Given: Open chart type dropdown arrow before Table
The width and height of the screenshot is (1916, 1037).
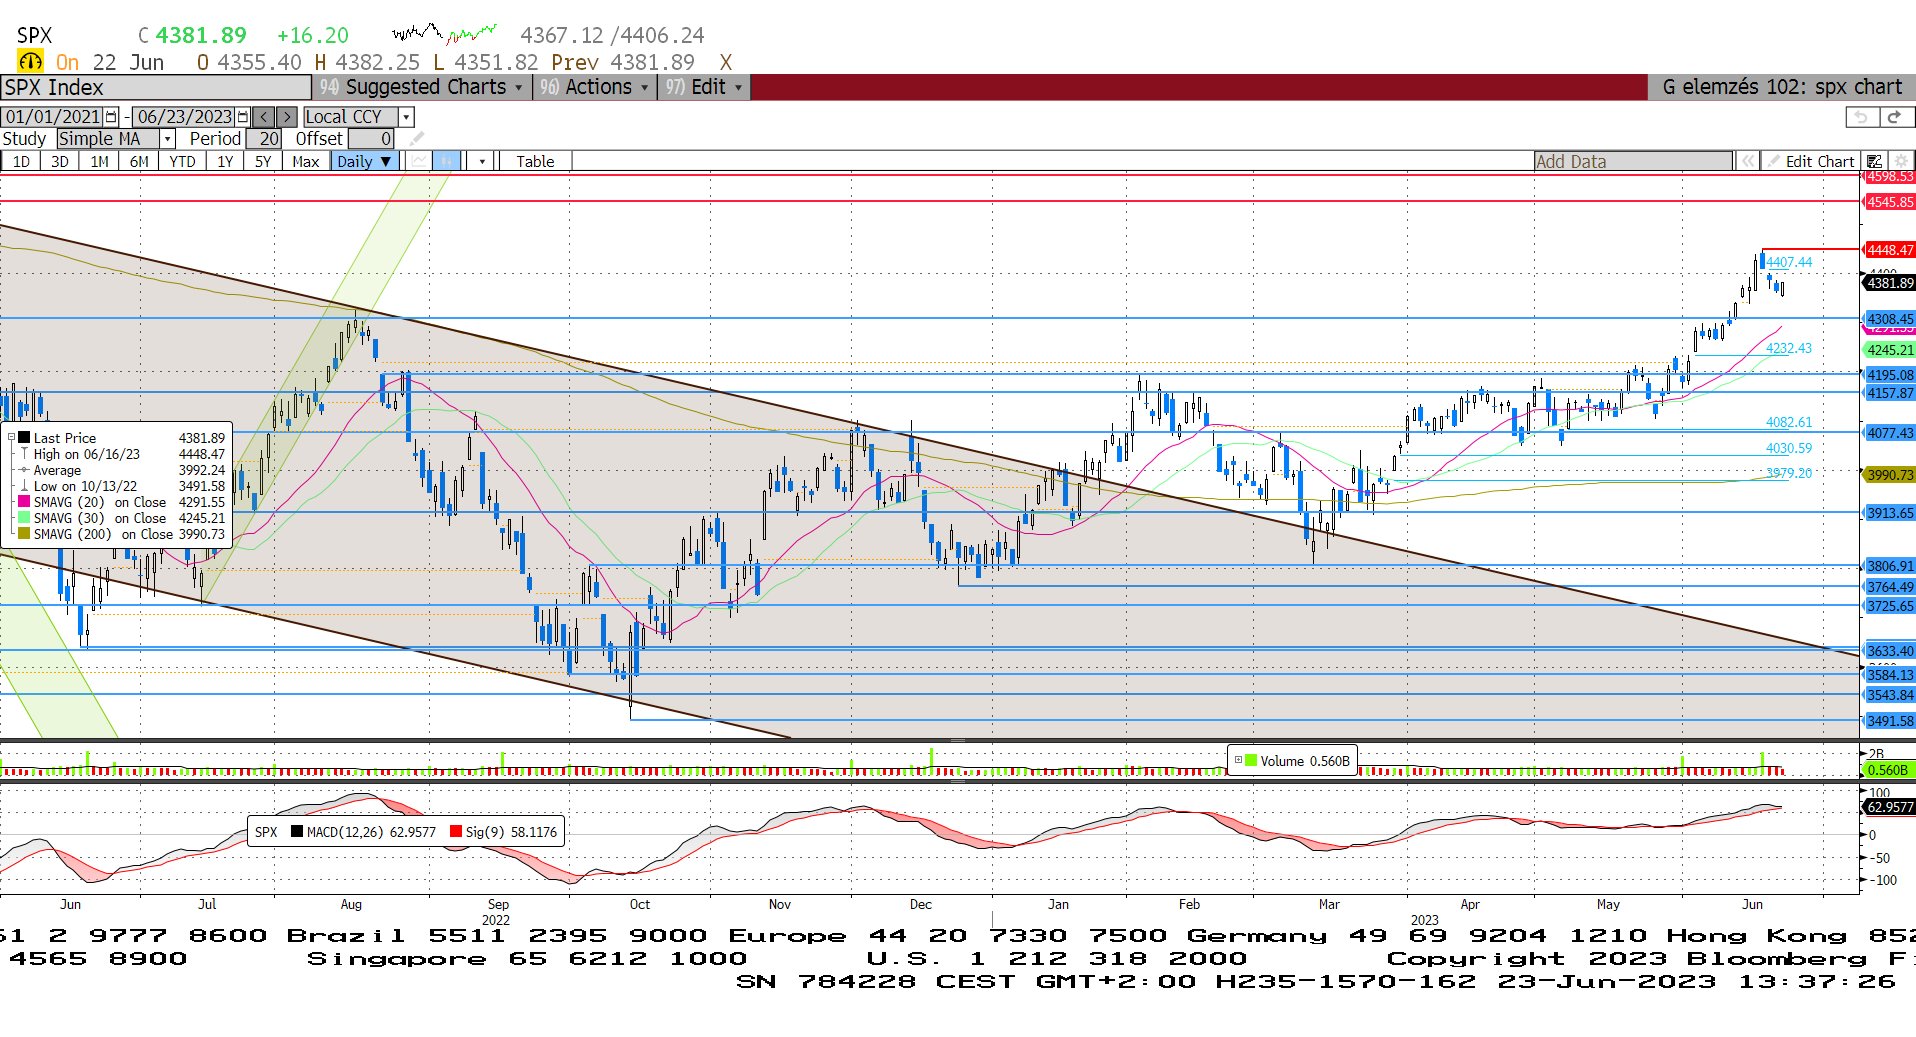Looking at the screenshot, I should tap(482, 161).
